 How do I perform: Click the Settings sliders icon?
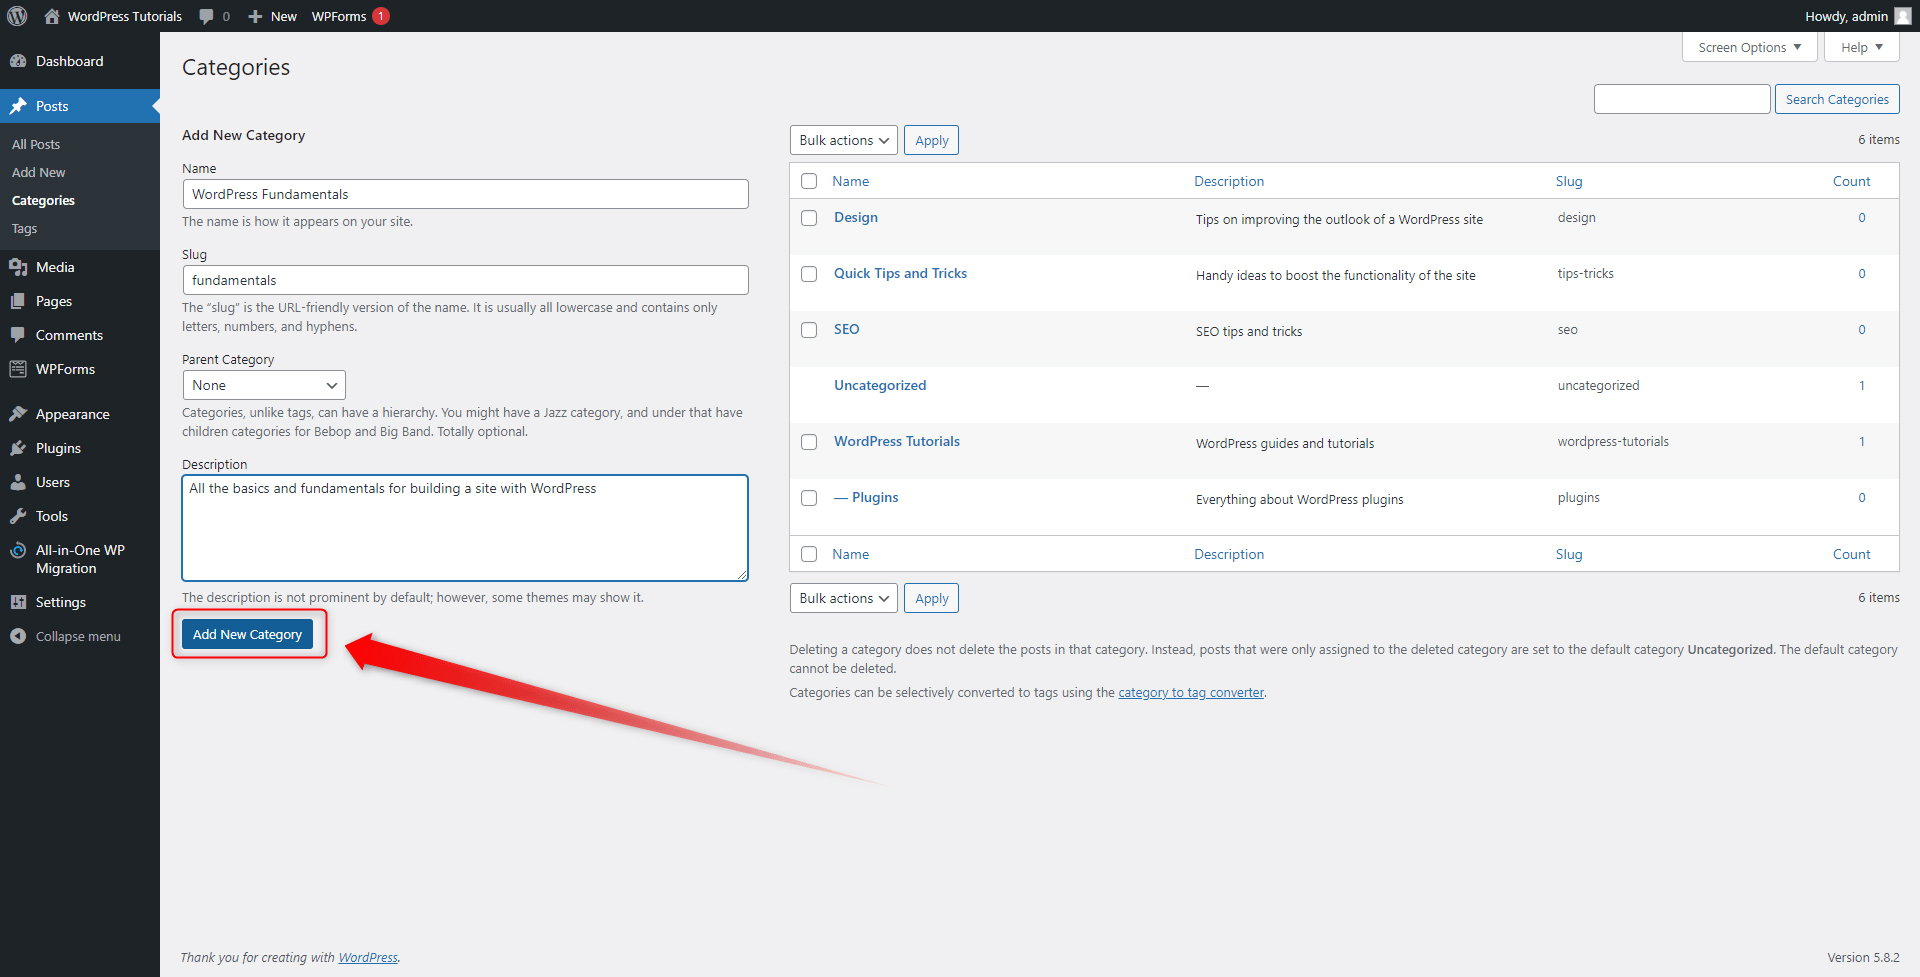tap(18, 602)
